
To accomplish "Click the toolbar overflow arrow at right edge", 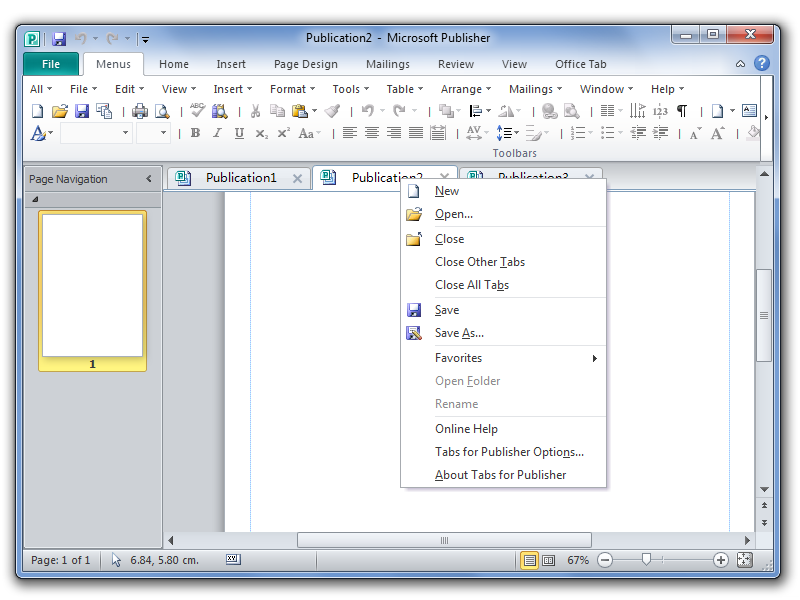I will pyautogui.click(x=766, y=117).
